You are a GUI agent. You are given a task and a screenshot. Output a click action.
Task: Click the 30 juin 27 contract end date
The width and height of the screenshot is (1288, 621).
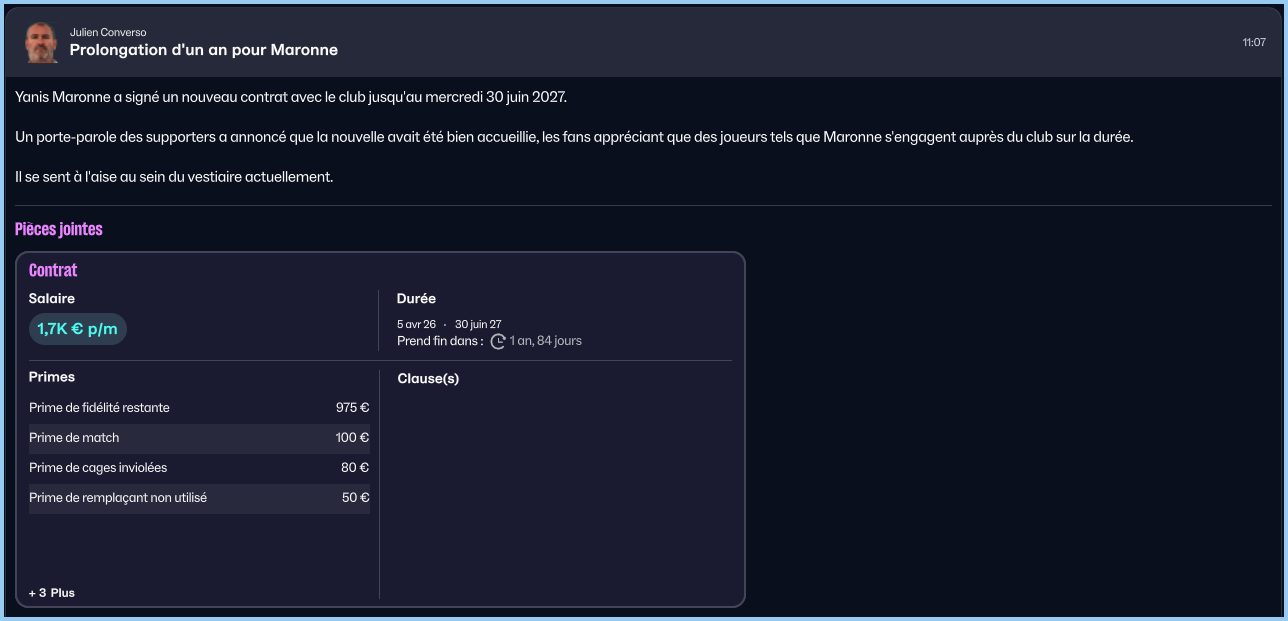pyautogui.click(x=478, y=324)
